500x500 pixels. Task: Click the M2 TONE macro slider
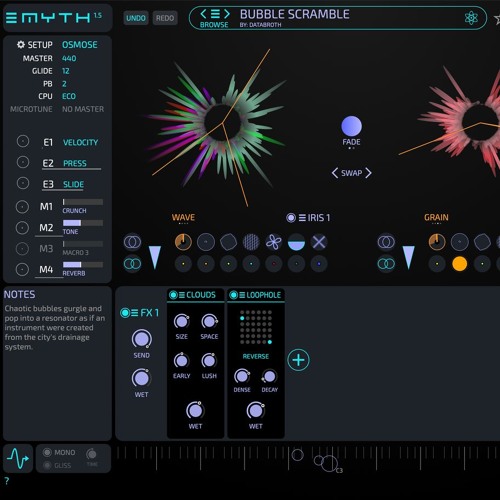[x=83, y=223]
